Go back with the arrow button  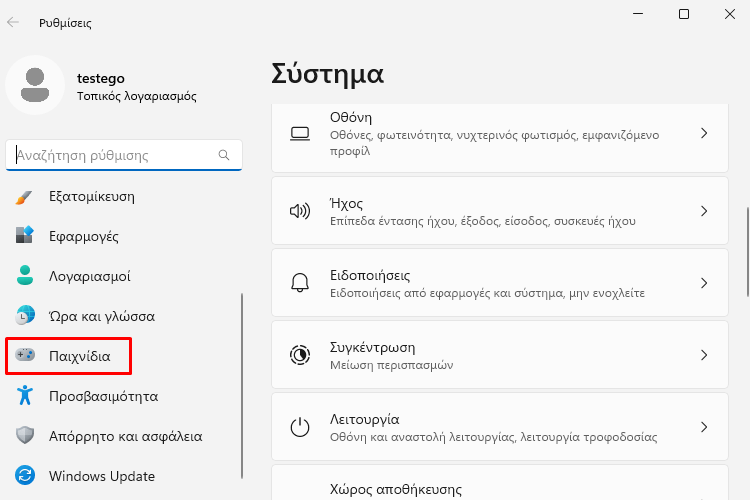pos(13,22)
